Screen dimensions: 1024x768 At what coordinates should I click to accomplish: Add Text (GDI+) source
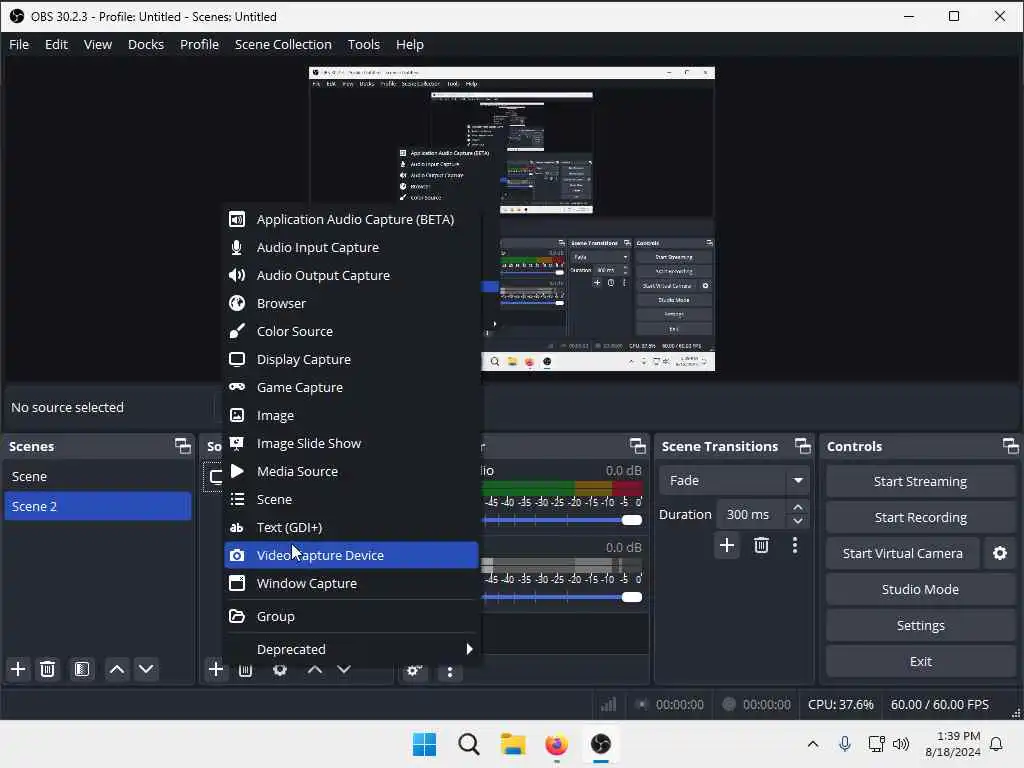(351, 528)
